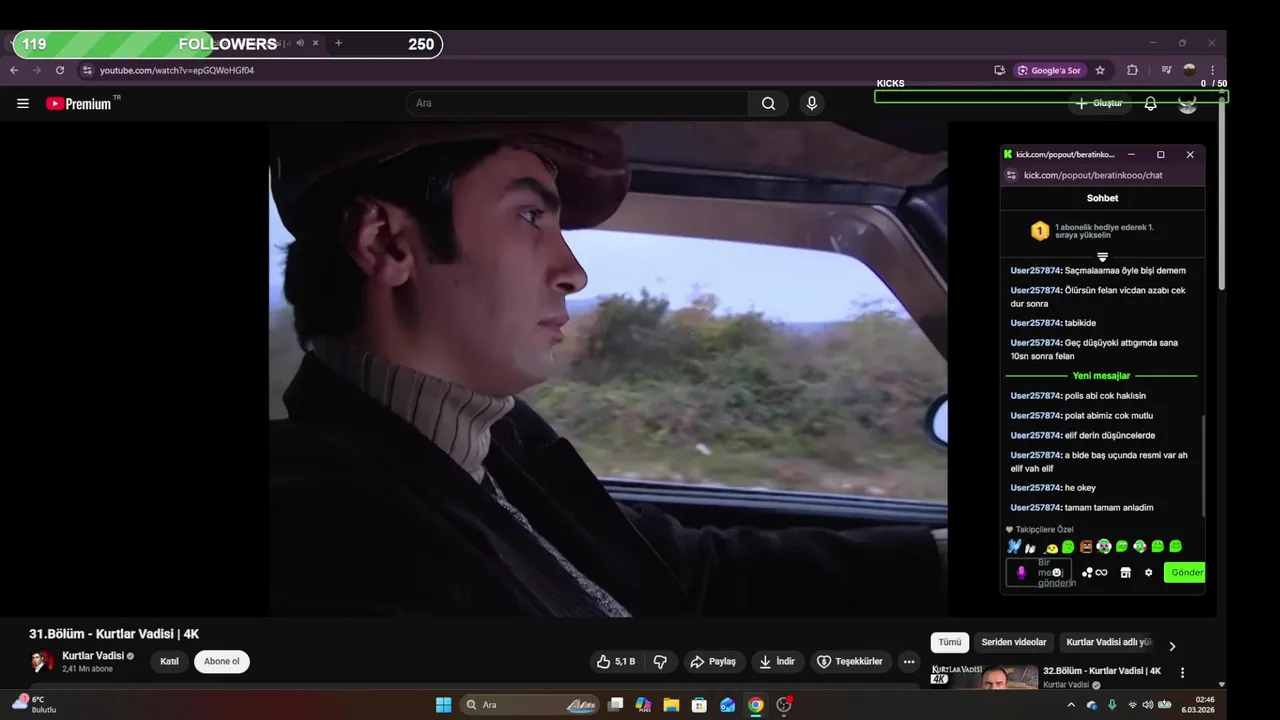
Task: Open site info icon in Kick popout
Action: tap(1011, 175)
